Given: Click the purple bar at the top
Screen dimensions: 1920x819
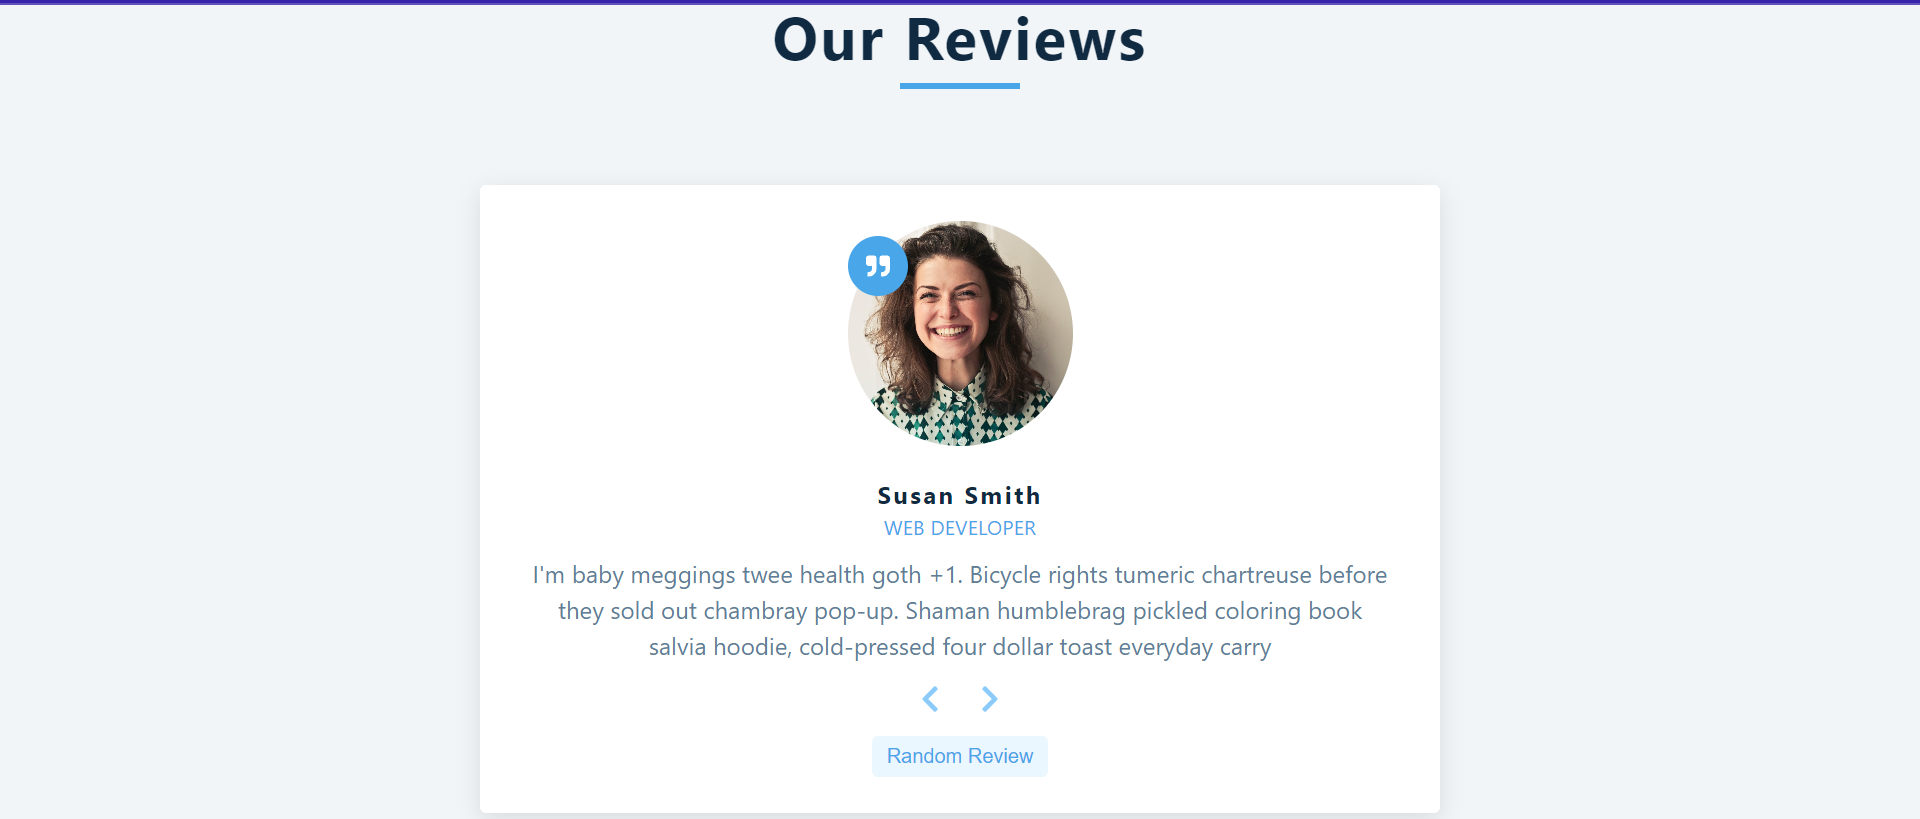Looking at the screenshot, I should [x=960, y=3].
